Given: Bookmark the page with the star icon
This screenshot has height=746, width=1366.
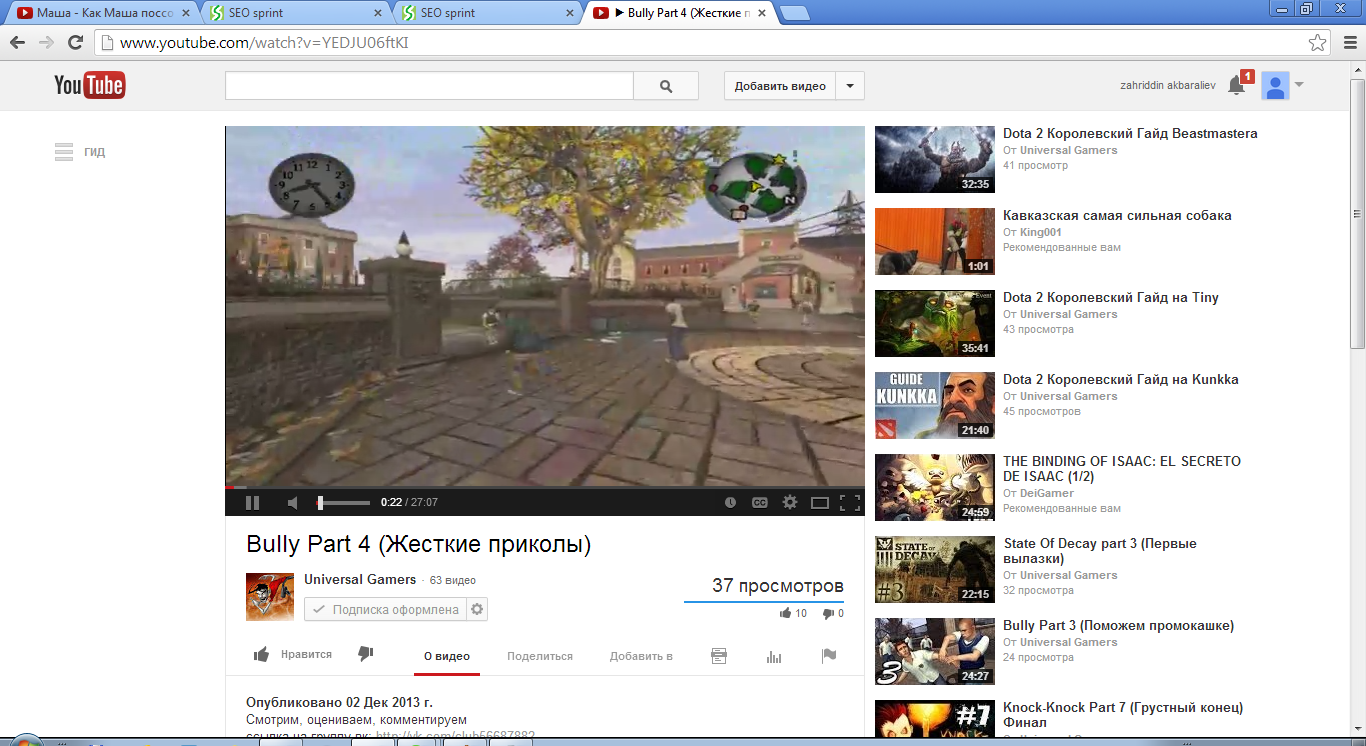Looking at the screenshot, I should (1318, 43).
